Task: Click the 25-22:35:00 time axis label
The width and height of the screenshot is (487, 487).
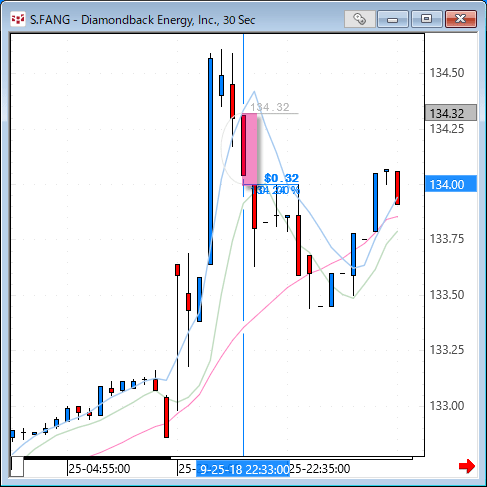Action: point(319,469)
